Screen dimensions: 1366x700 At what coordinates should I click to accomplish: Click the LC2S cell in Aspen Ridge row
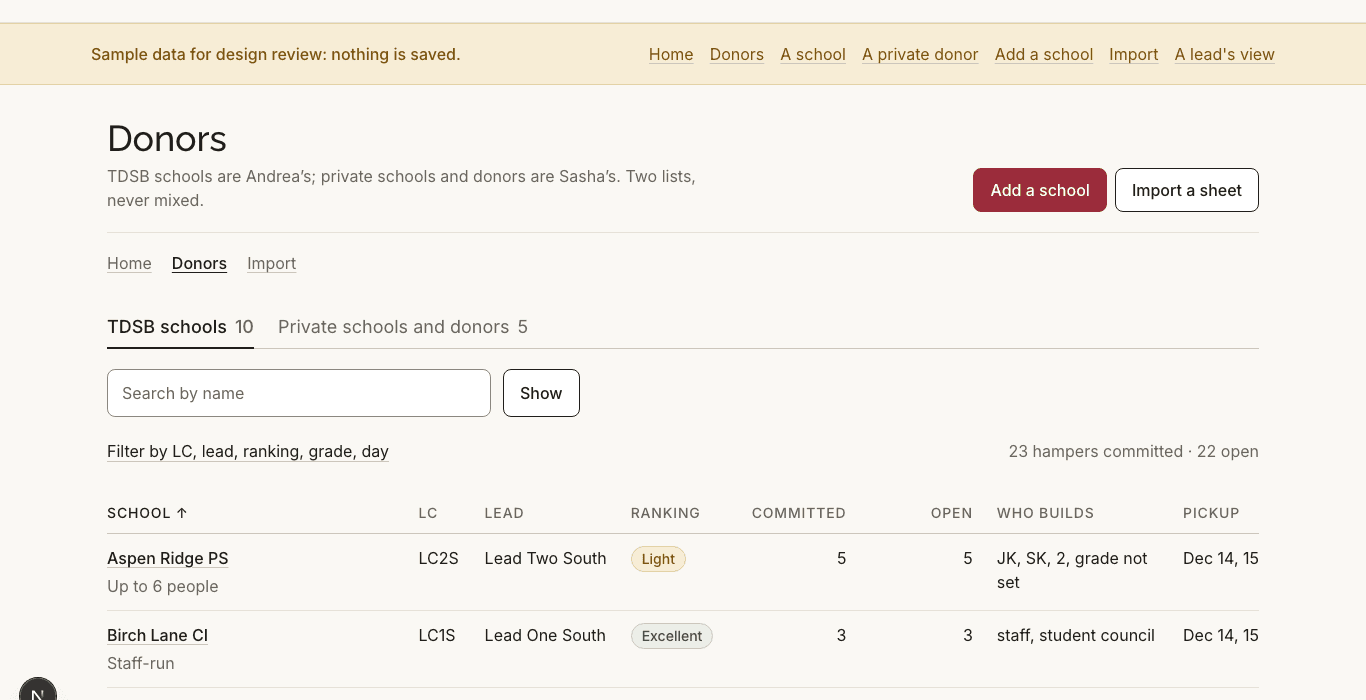click(438, 558)
